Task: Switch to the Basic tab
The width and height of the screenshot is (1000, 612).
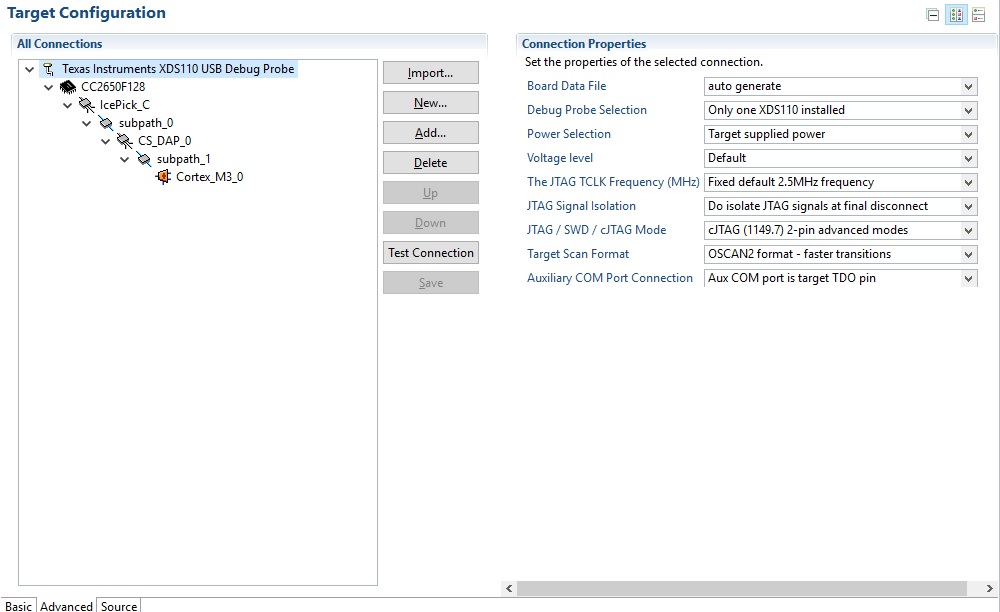Action: [x=18, y=605]
